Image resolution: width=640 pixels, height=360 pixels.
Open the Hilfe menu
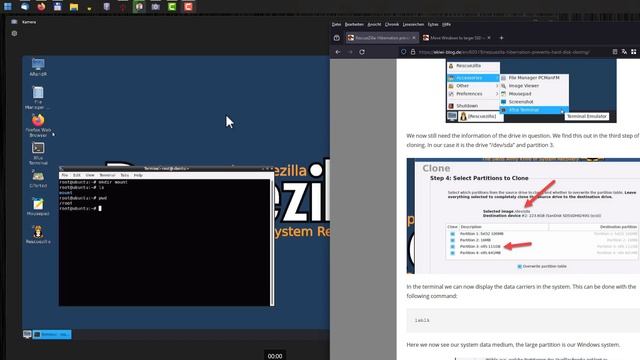[447, 24]
